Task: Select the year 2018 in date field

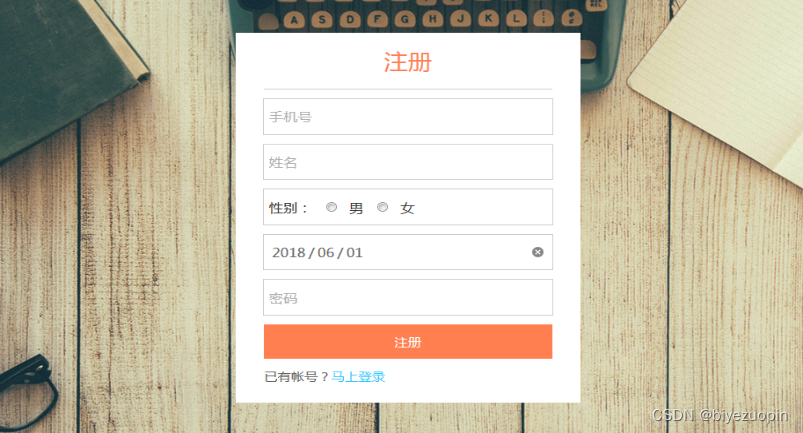Action: tap(288, 252)
